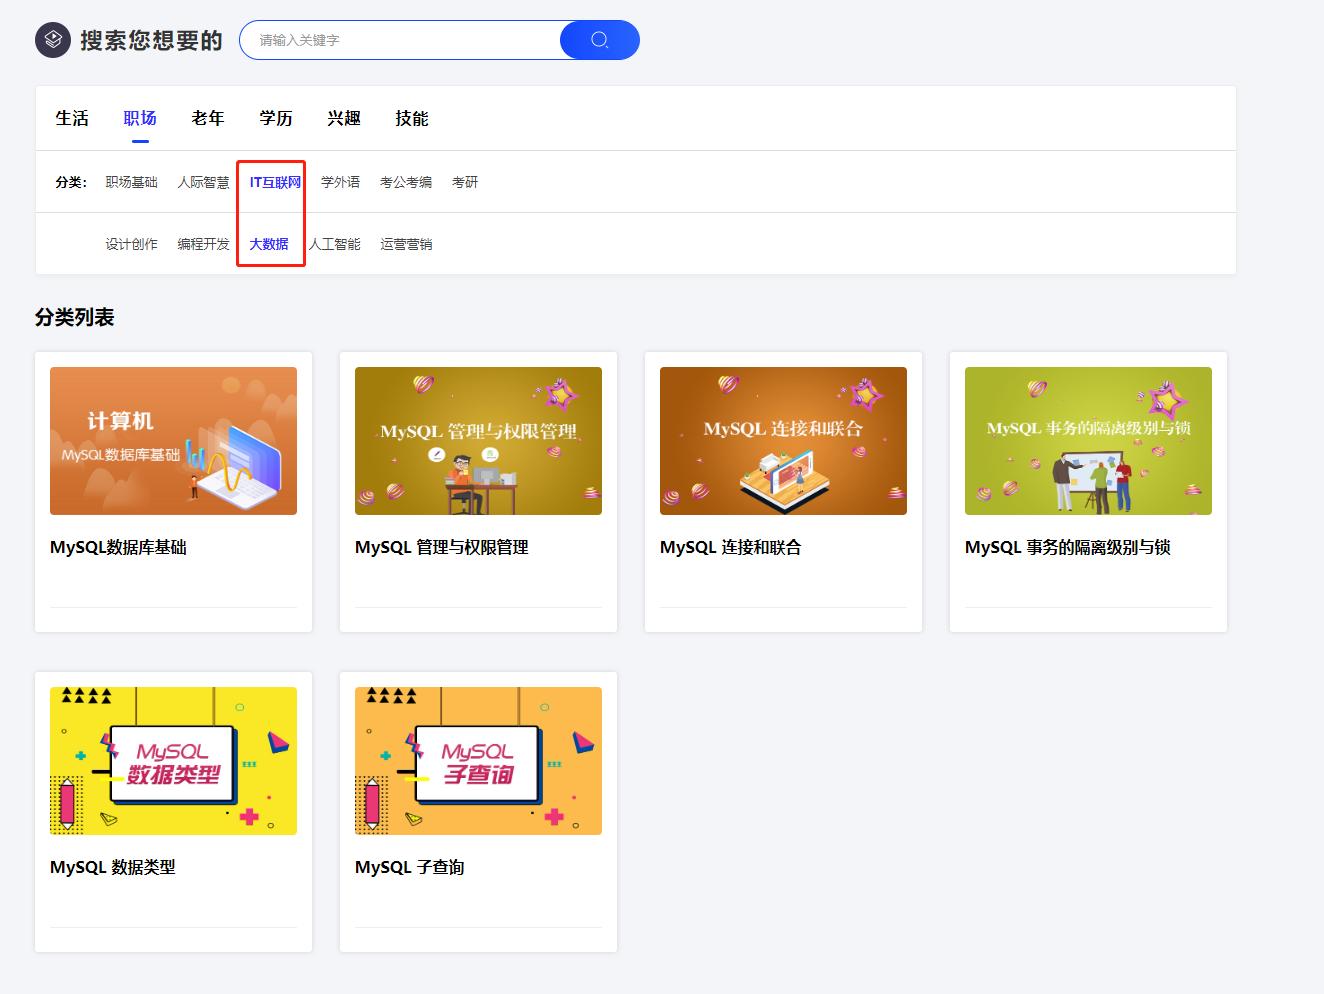Screen dimensions: 1324x994
Task: Click the 人工智能 subcategory
Action: pos(336,243)
